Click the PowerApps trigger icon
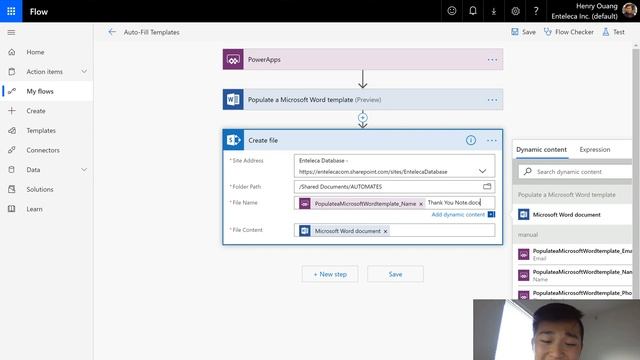 pyautogui.click(x=233, y=59)
